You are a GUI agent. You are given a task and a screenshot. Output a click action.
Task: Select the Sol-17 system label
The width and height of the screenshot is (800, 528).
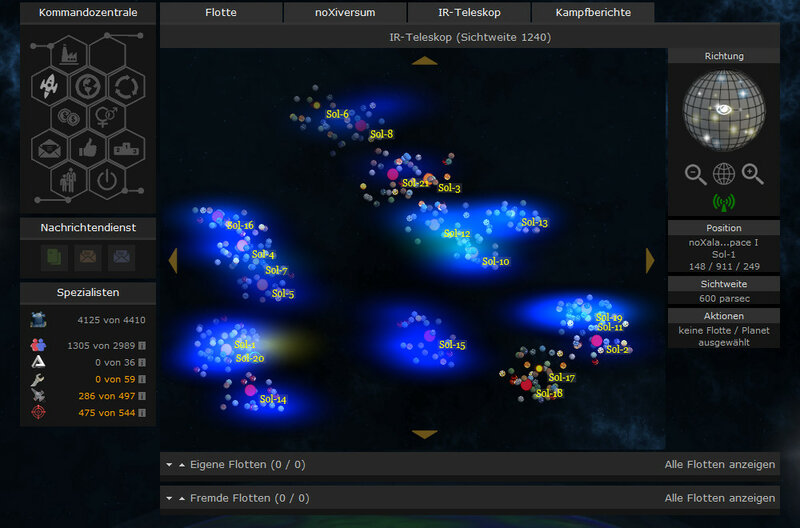tap(562, 378)
